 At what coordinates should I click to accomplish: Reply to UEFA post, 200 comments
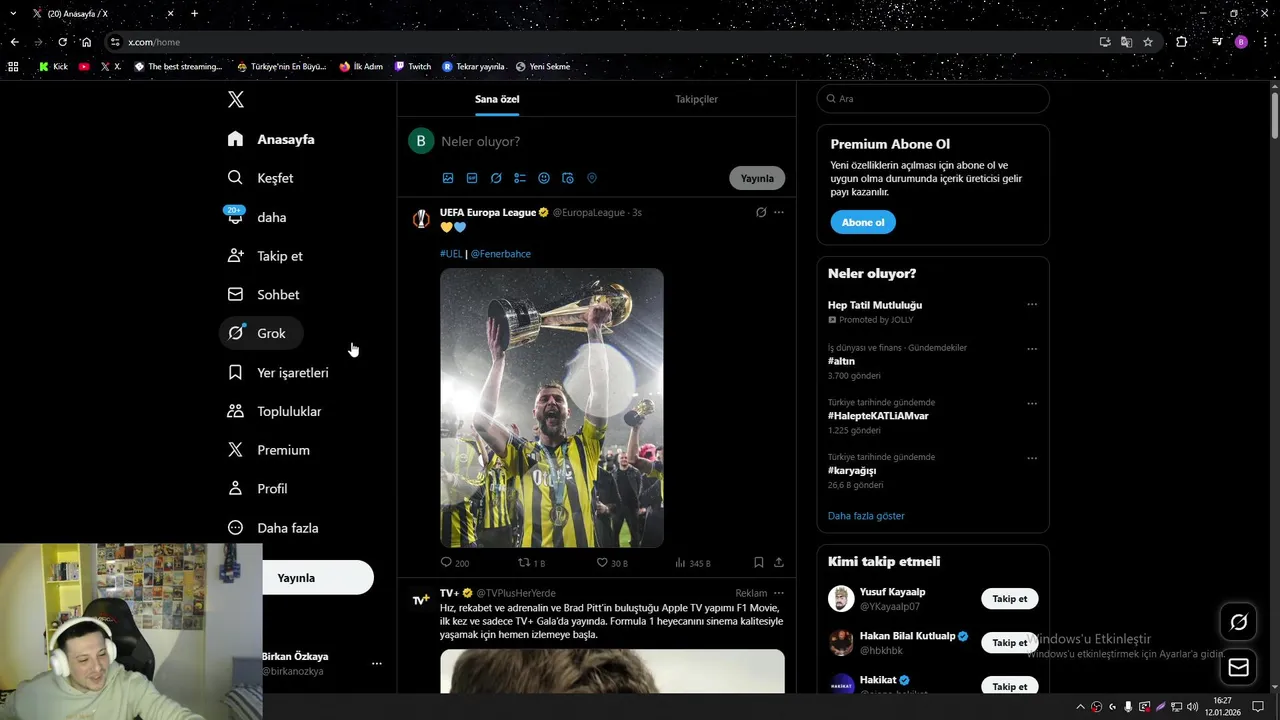[x=455, y=563]
